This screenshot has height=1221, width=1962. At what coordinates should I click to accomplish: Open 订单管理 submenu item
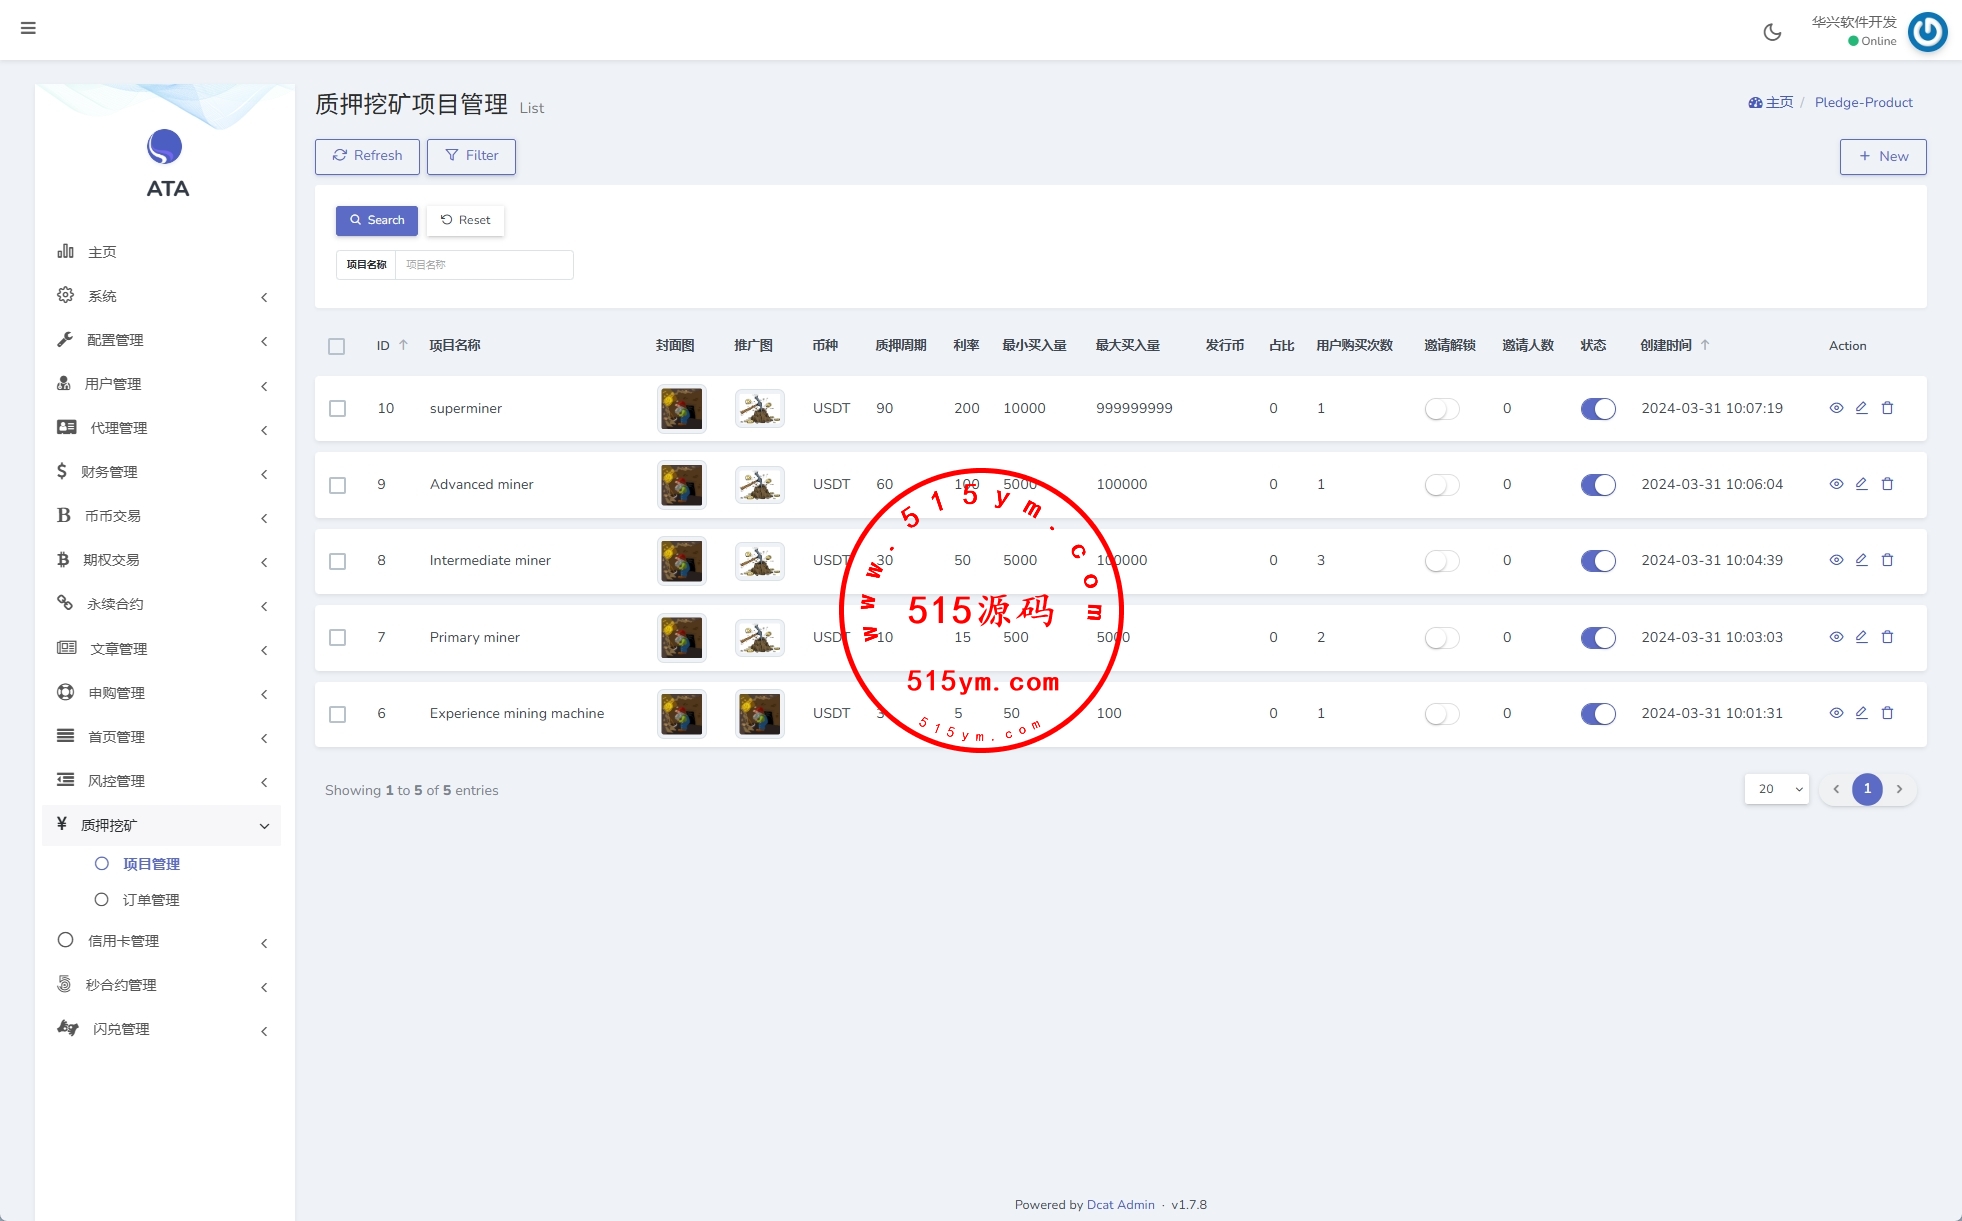coord(151,900)
